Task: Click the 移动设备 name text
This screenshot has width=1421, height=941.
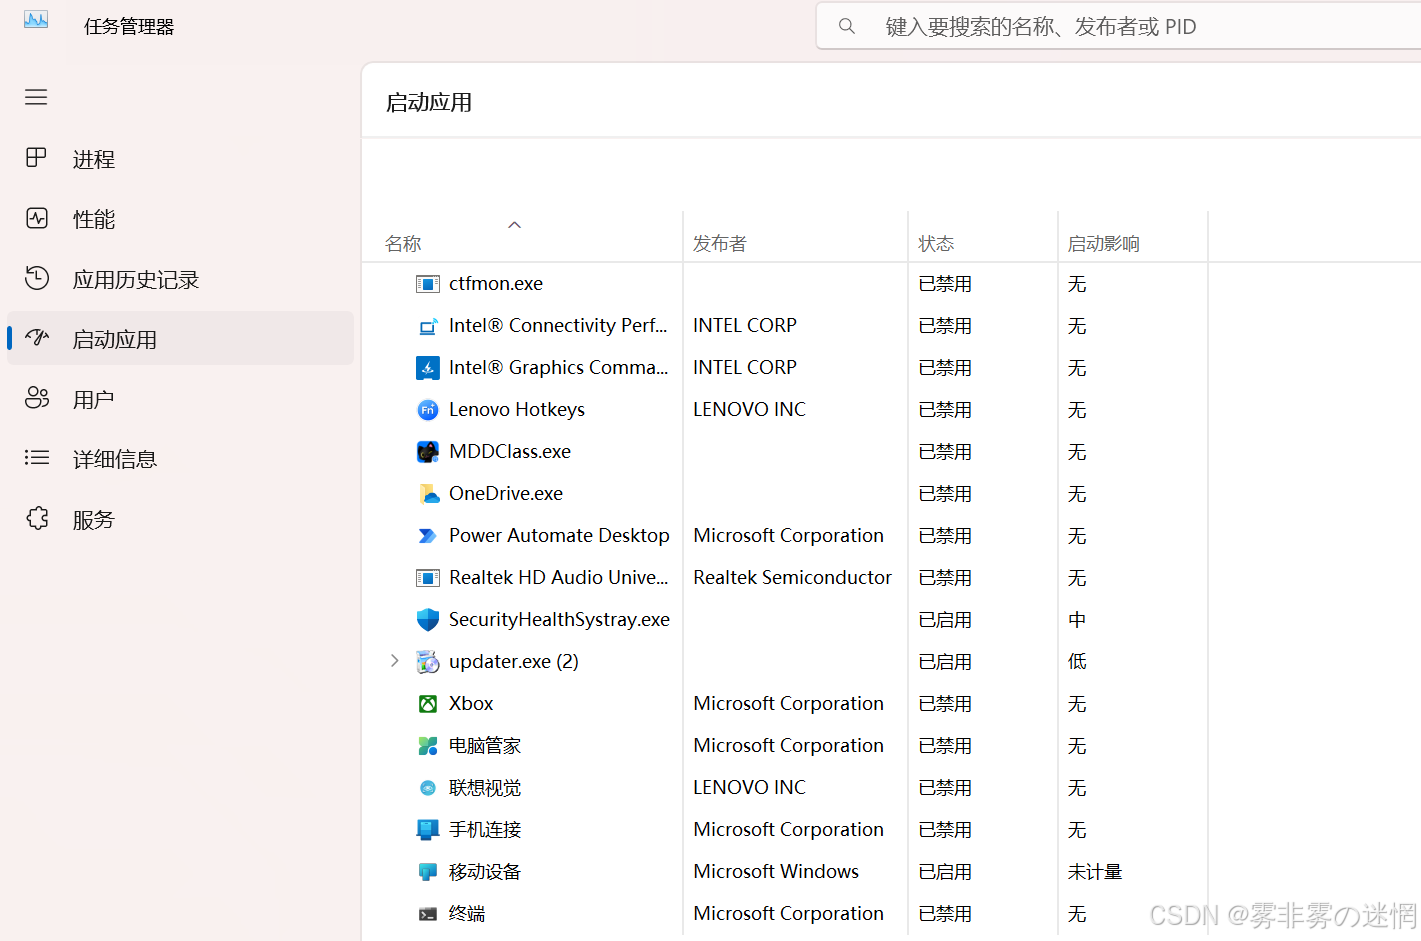Action: pyautogui.click(x=485, y=872)
